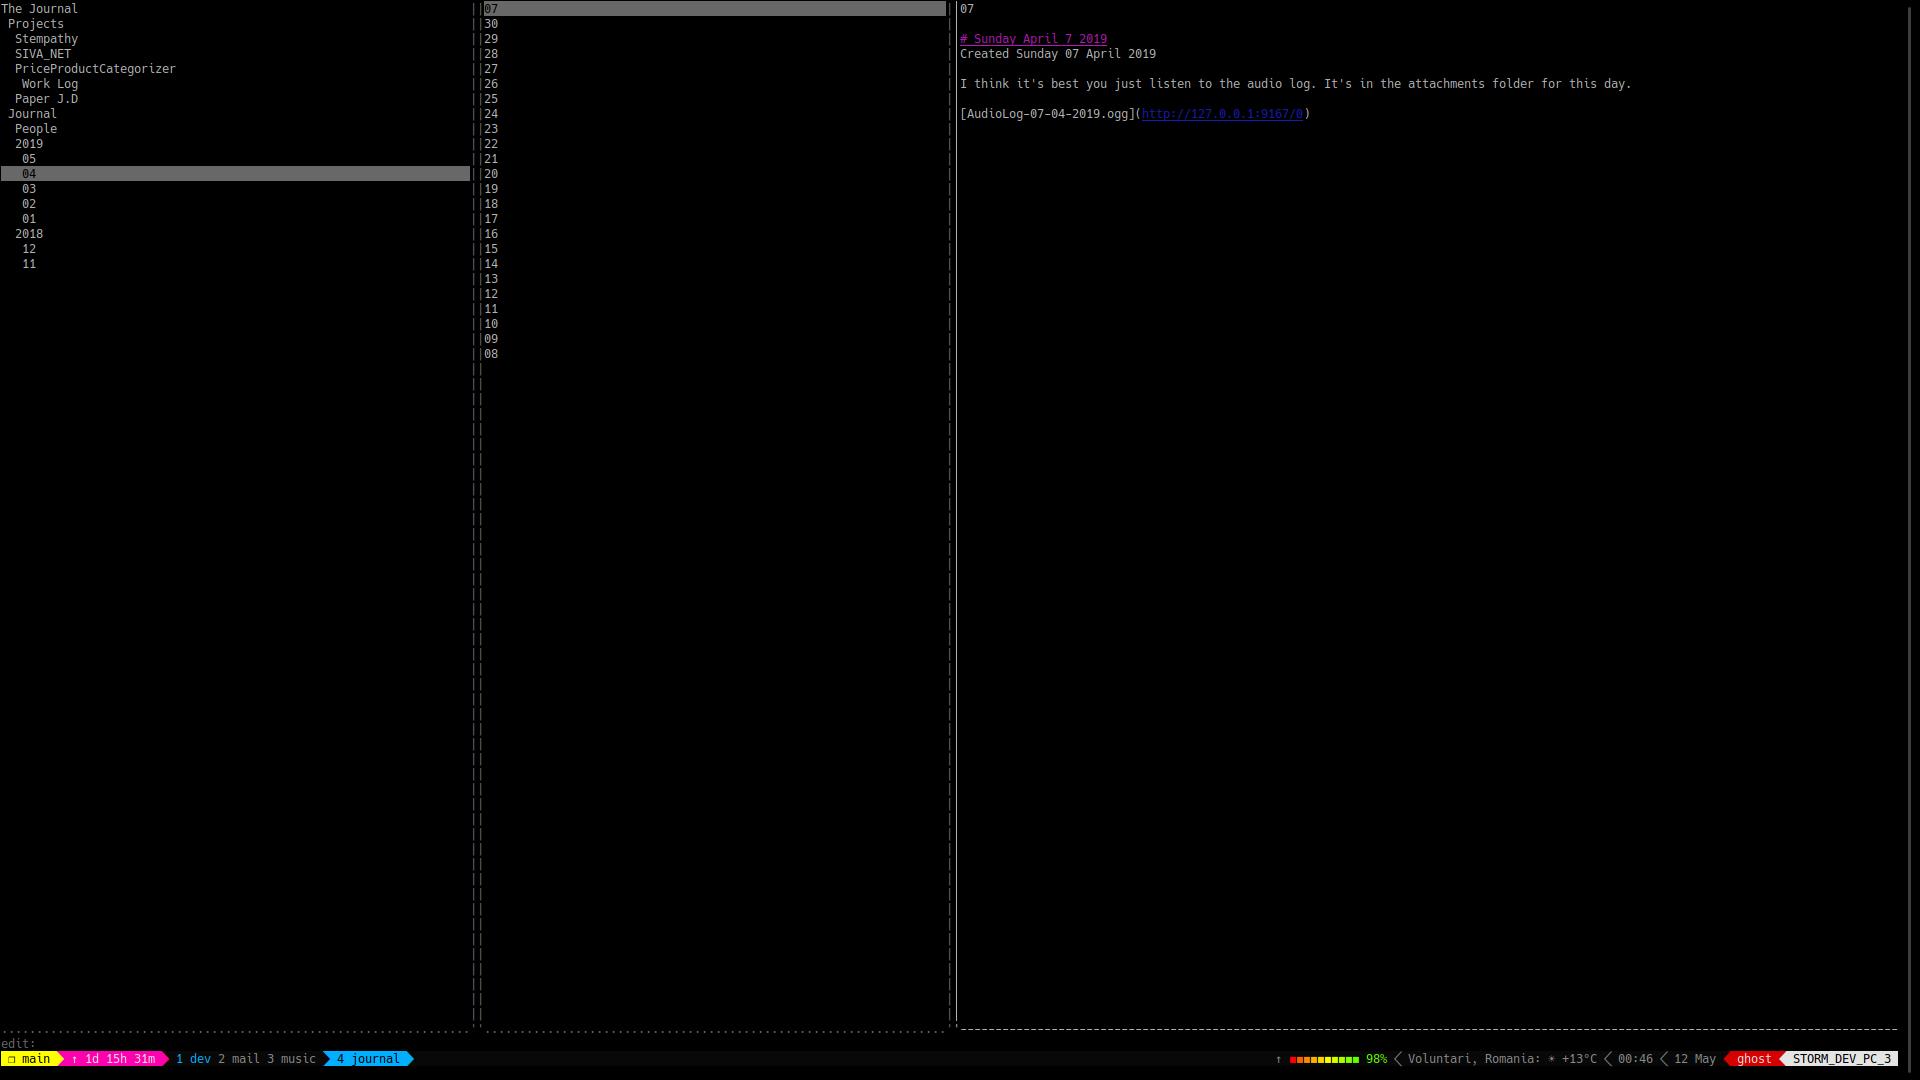1920x1080 pixels.
Task: Click the 12 May date indicator
Action: pos(1693,1058)
